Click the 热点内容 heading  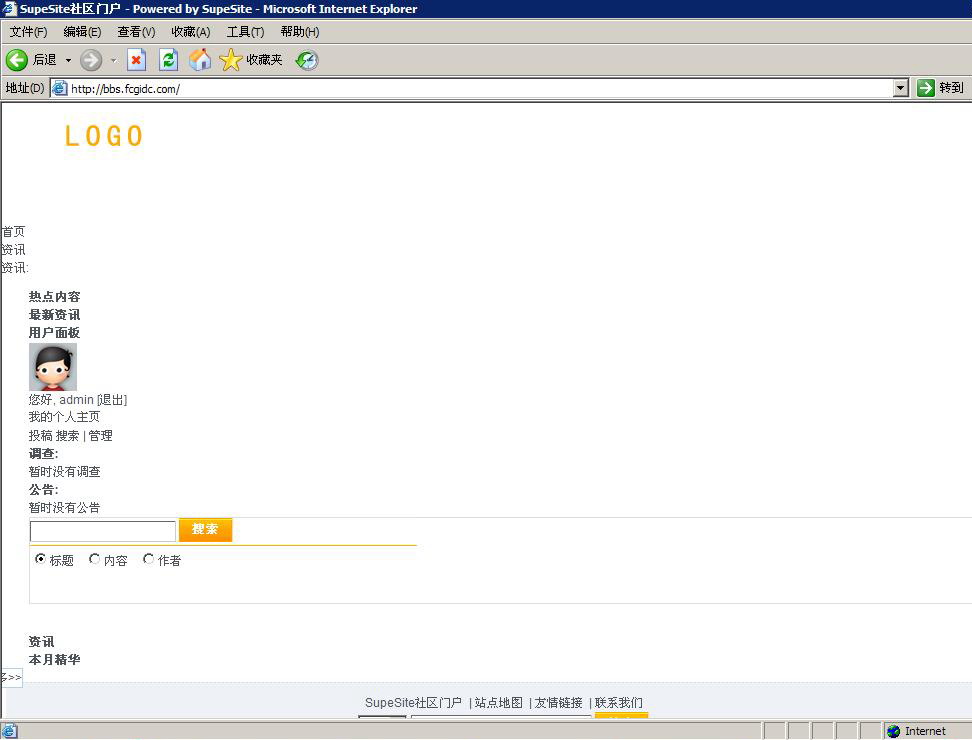point(55,297)
